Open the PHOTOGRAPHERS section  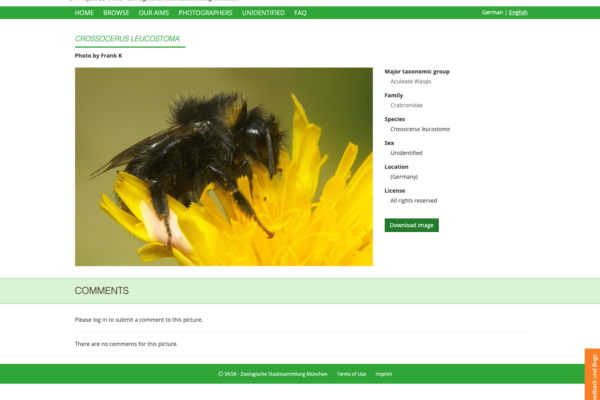tap(205, 13)
